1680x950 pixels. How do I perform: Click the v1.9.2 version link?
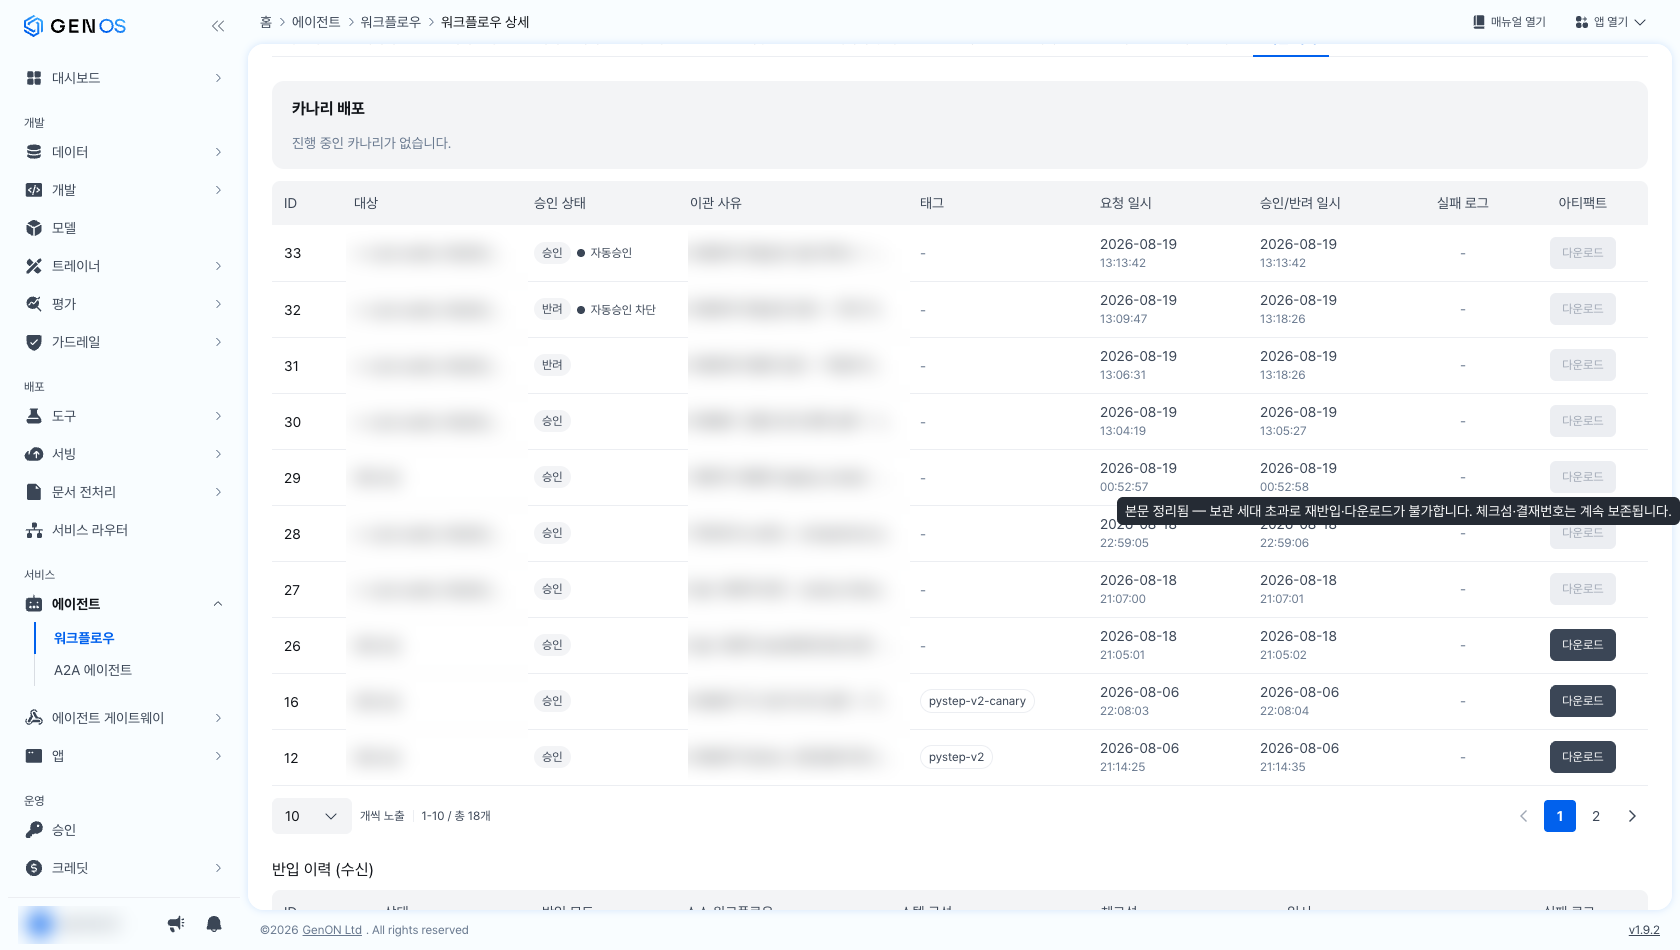point(1644,930)
